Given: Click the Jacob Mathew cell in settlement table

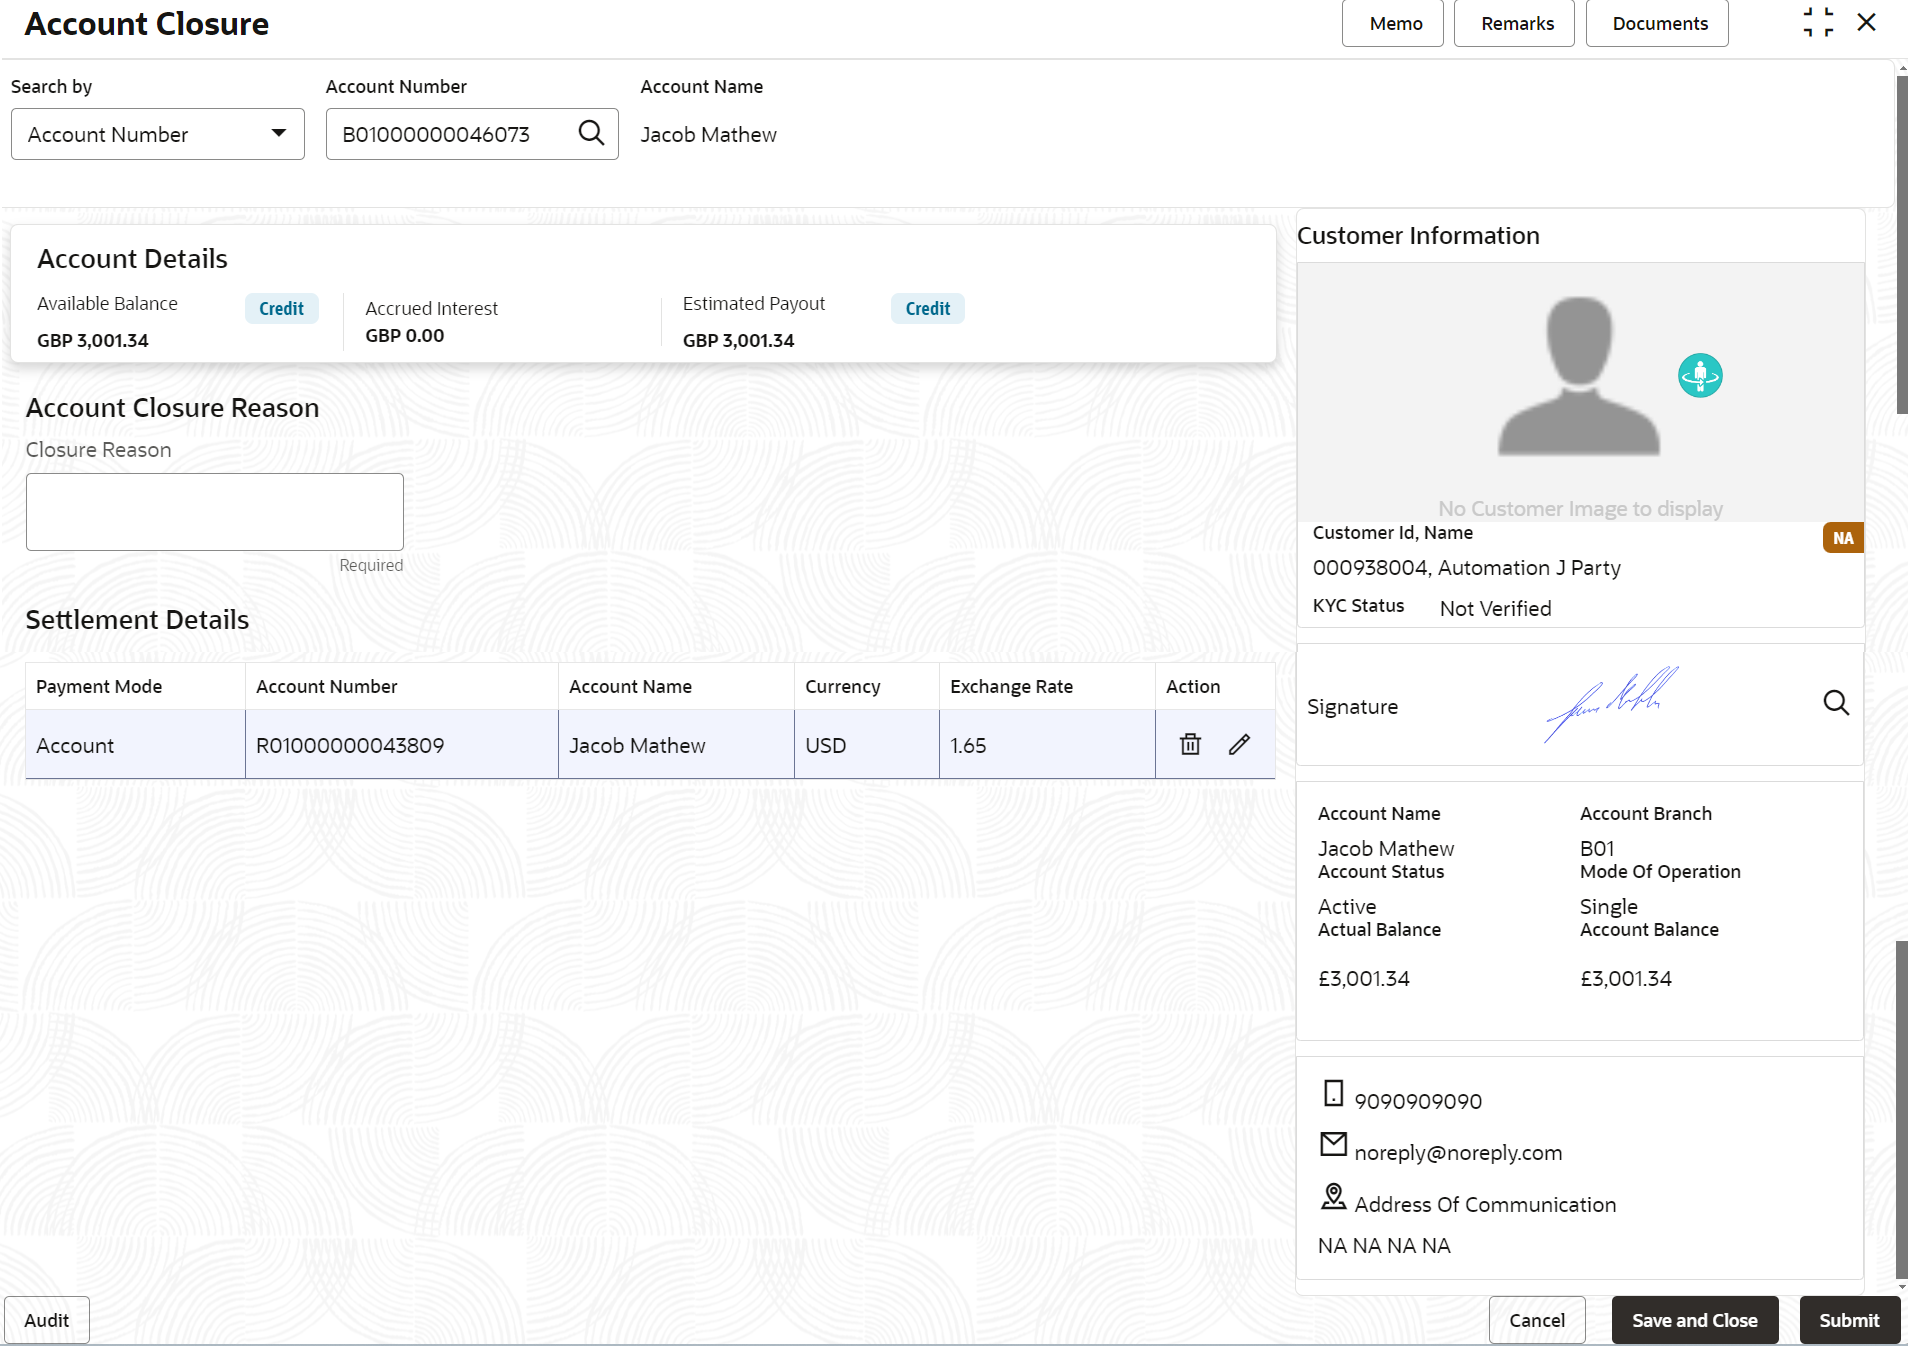Looking at the screenshot, I should (x=676, y=745).
